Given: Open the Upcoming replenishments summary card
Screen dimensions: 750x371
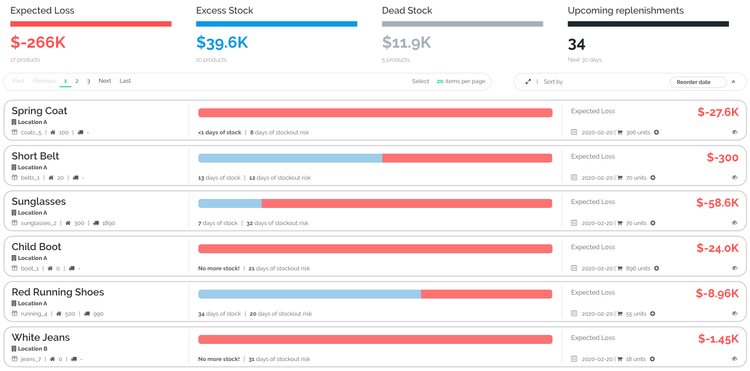Looking at the screenshot, I should click(x=648, y=34).
